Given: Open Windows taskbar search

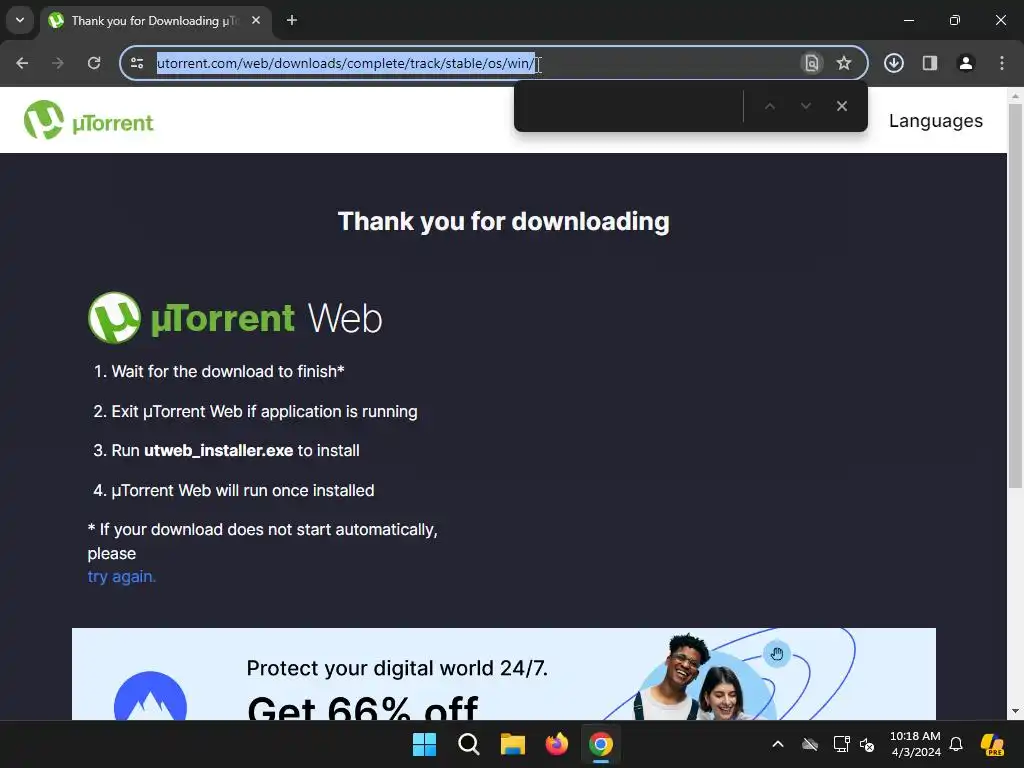Looking at the screenshot, I should tap(468, 744).
